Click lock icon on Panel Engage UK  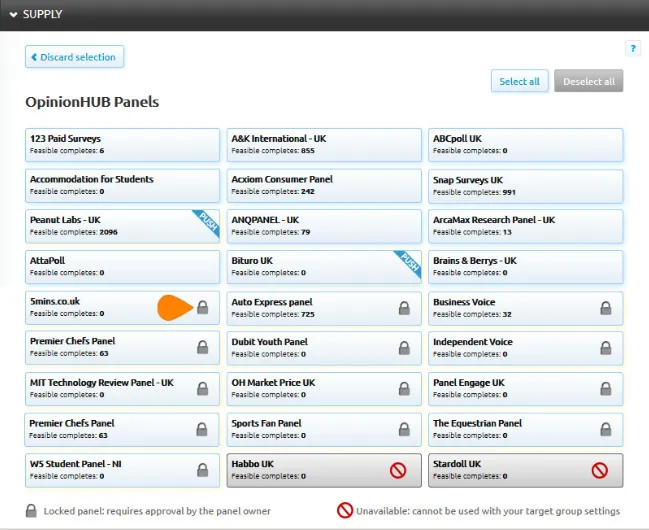click(606, 388)
